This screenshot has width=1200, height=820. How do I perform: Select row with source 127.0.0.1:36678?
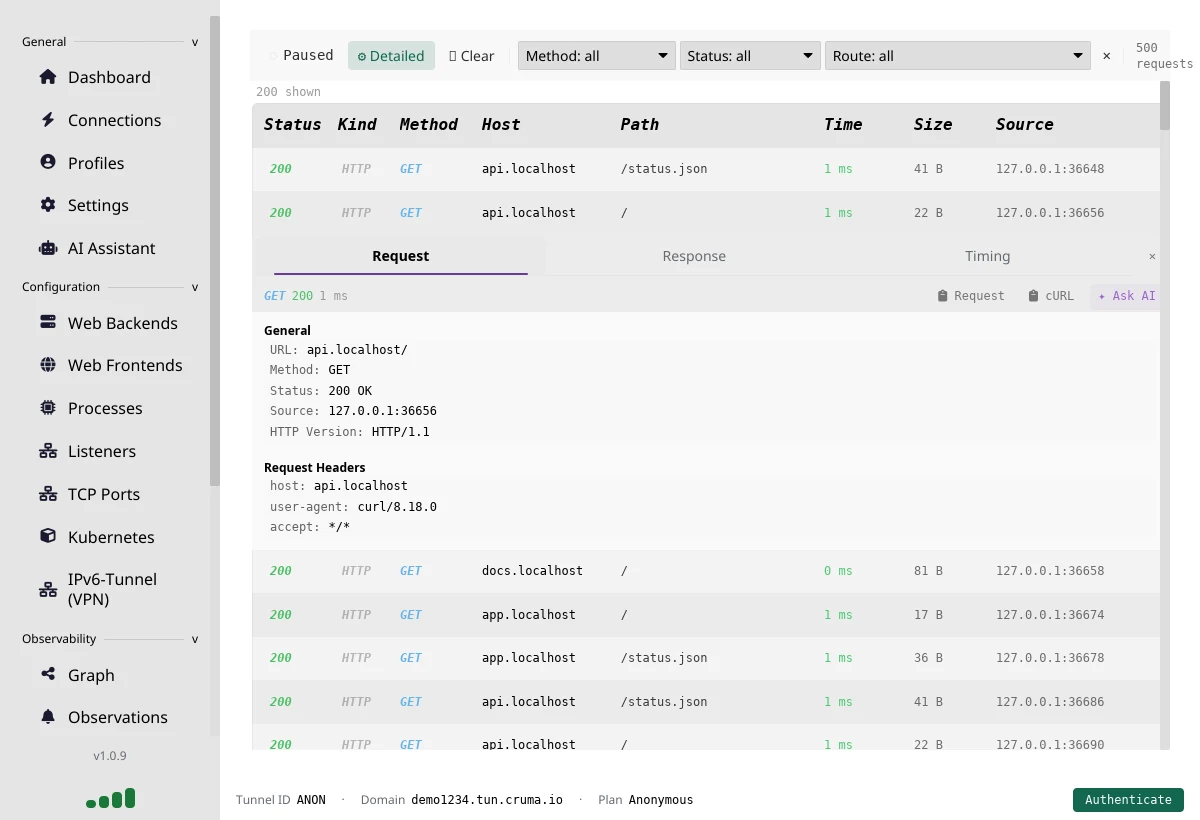click(x=706, y=658)
